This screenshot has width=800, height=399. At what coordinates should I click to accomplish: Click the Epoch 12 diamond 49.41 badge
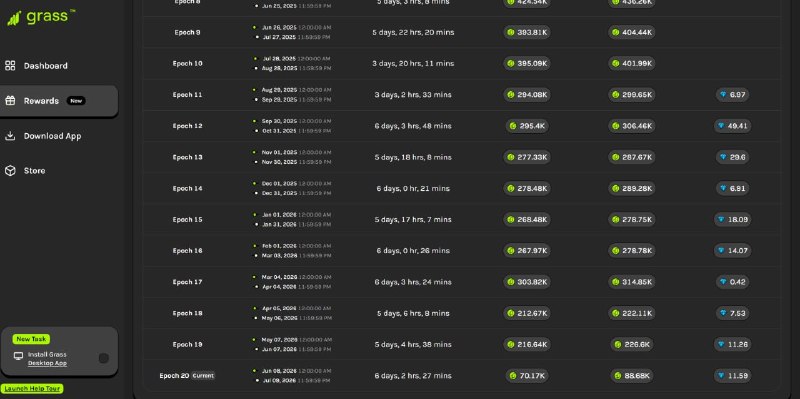(x=732, y=126)
